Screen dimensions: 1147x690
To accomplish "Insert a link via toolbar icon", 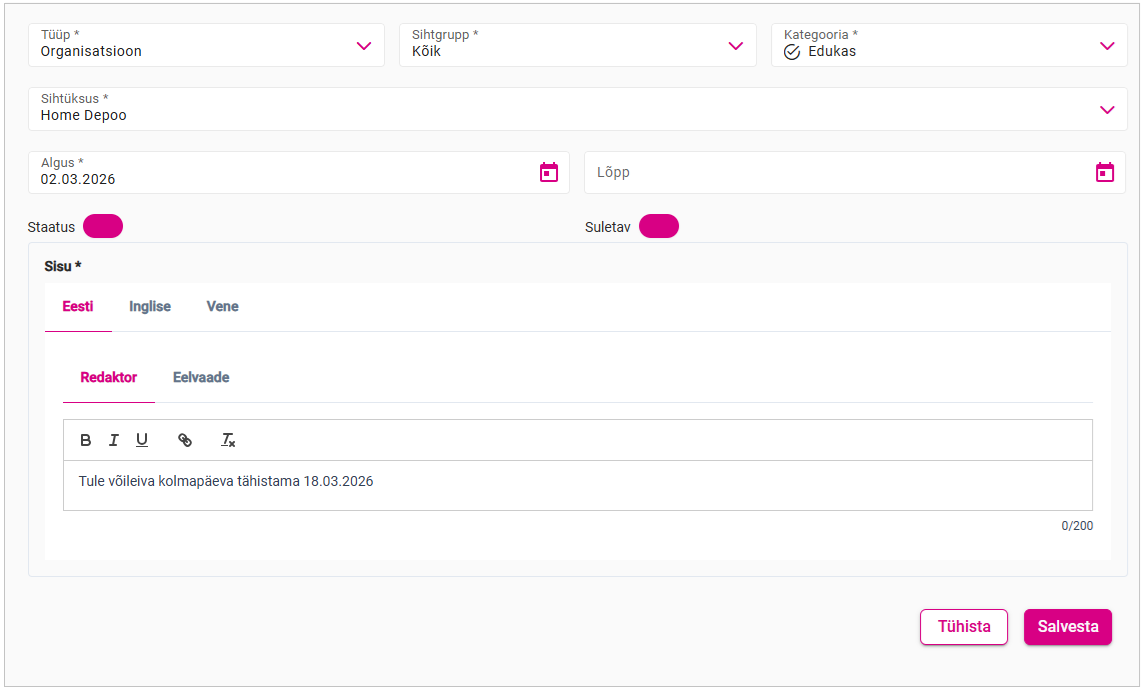I will pyautogui.click(x=185, y=440).
